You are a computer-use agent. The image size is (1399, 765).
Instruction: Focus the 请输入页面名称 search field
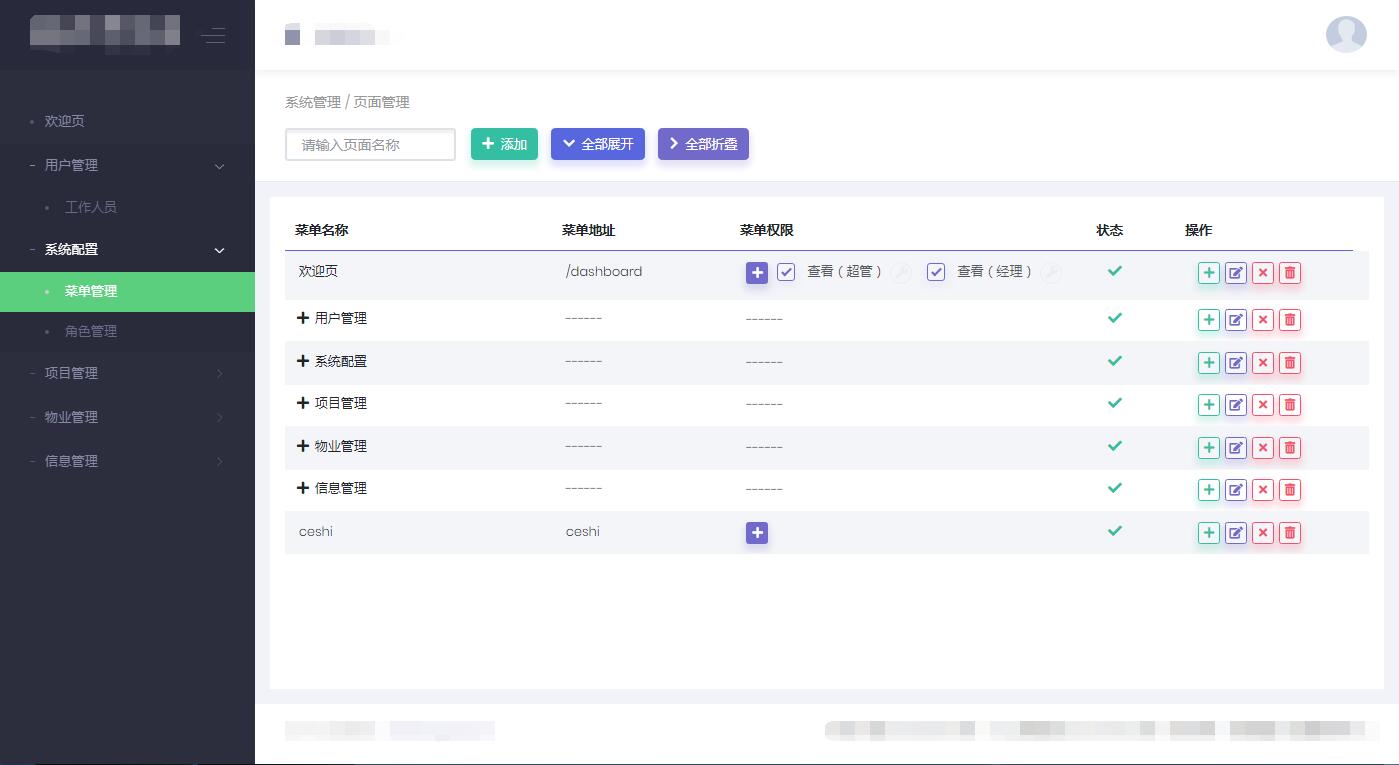pos(370,144)
